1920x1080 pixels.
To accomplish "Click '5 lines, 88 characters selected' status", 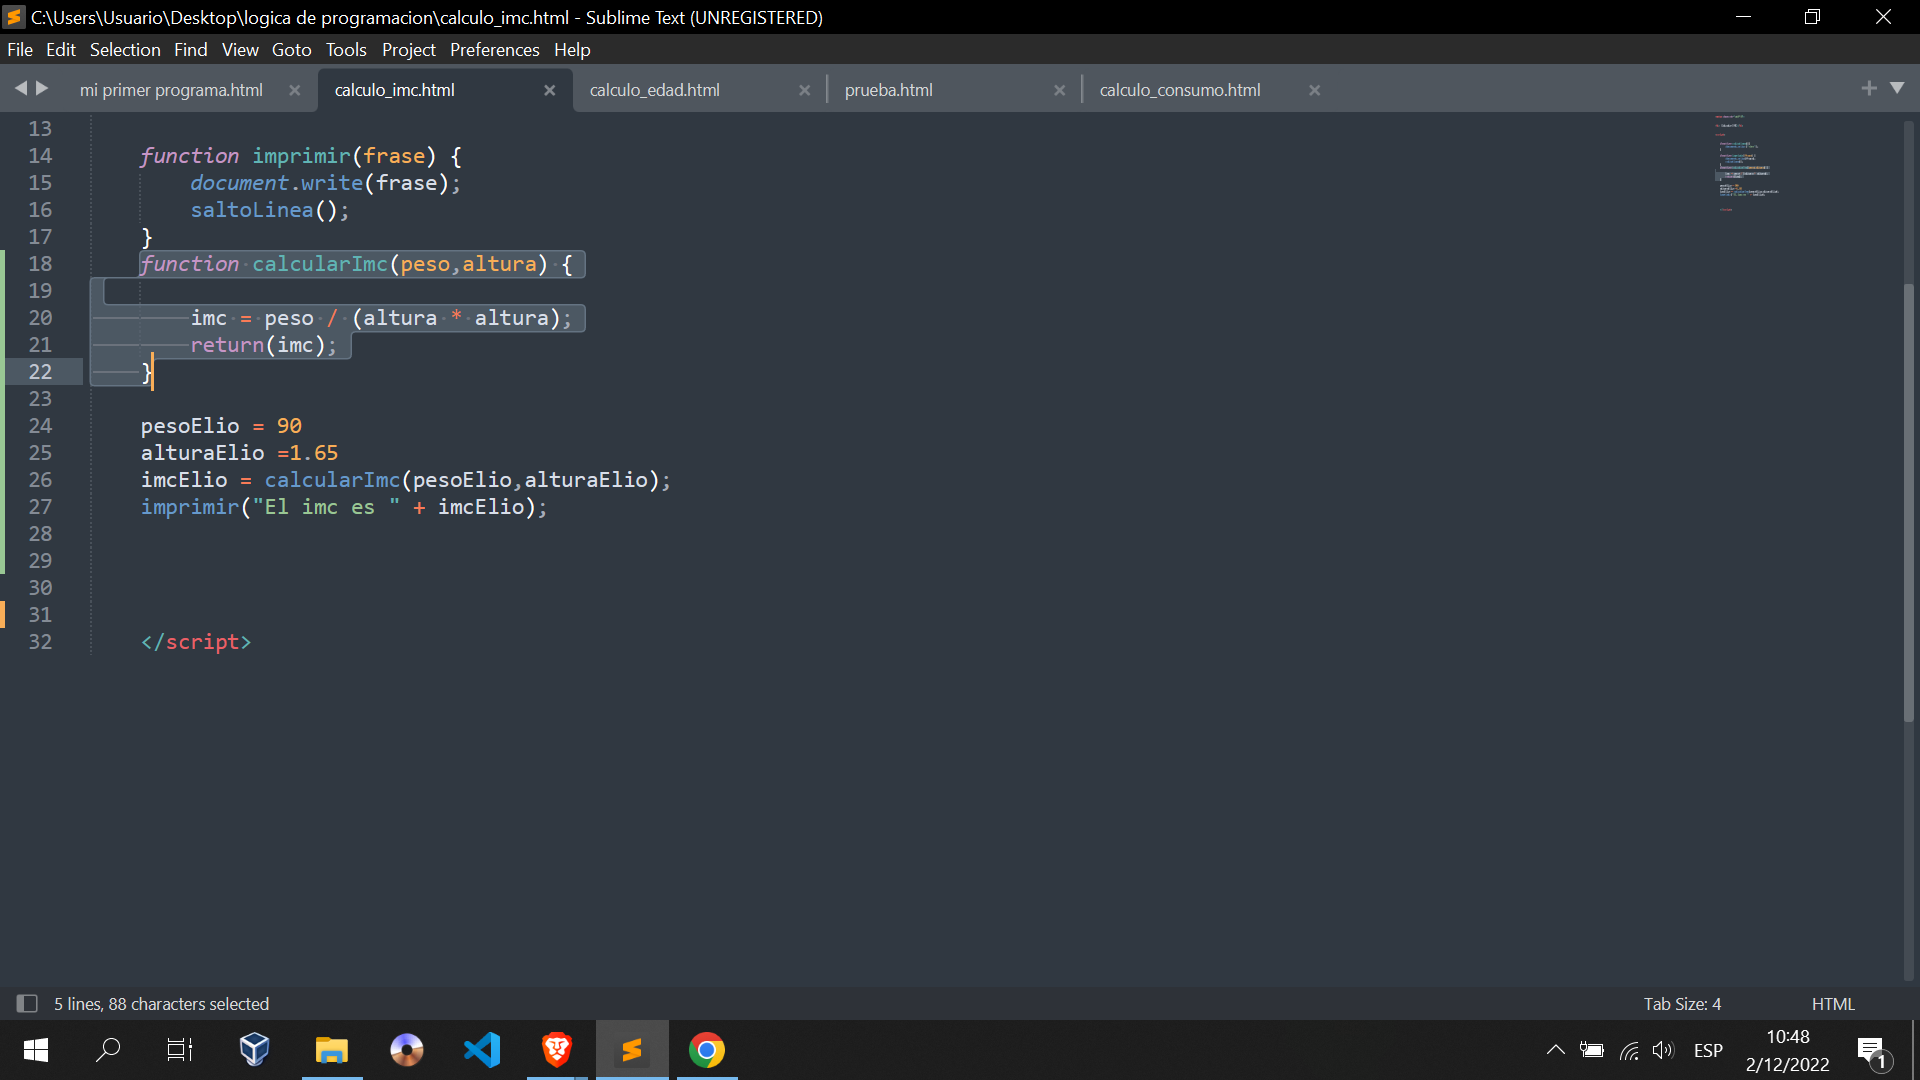I will pyautogui.click(x=161, y=1004).
